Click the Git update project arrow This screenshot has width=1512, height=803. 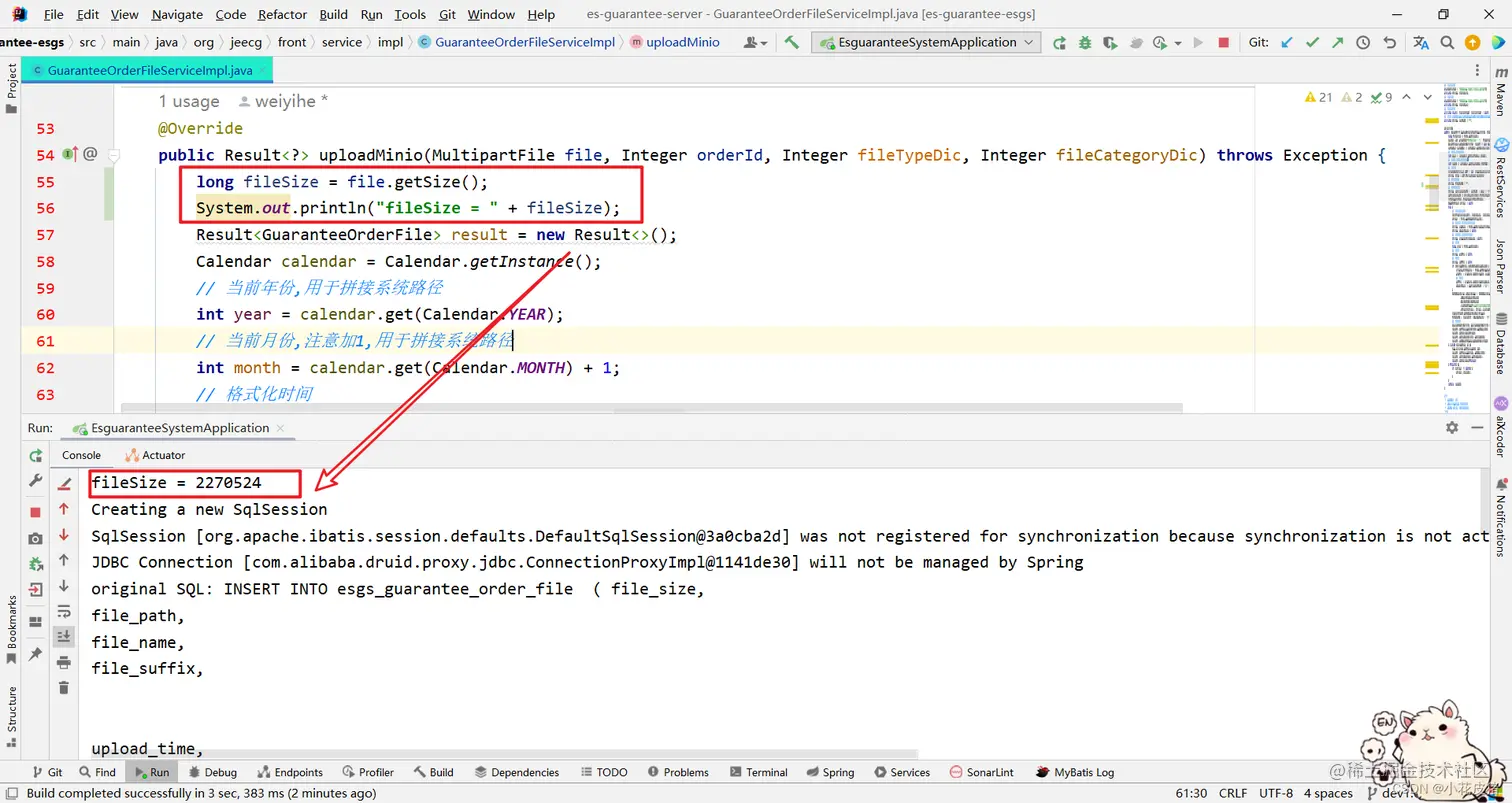point(1287,42)
